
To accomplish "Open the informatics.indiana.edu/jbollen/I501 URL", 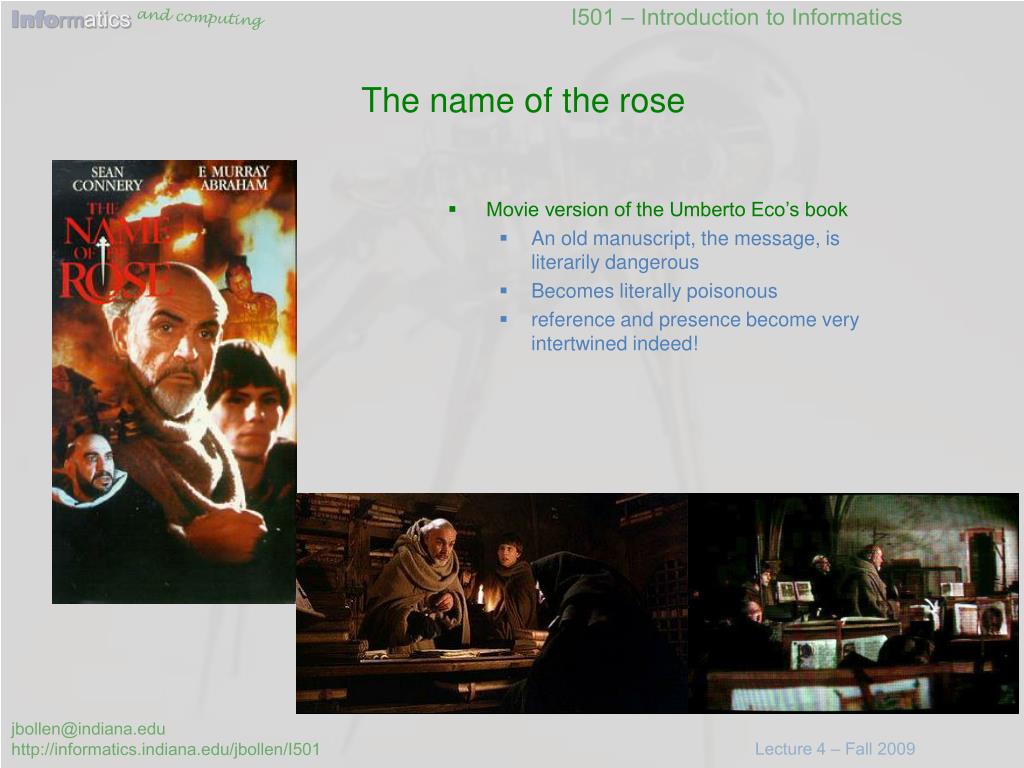I will click(166, 750).
